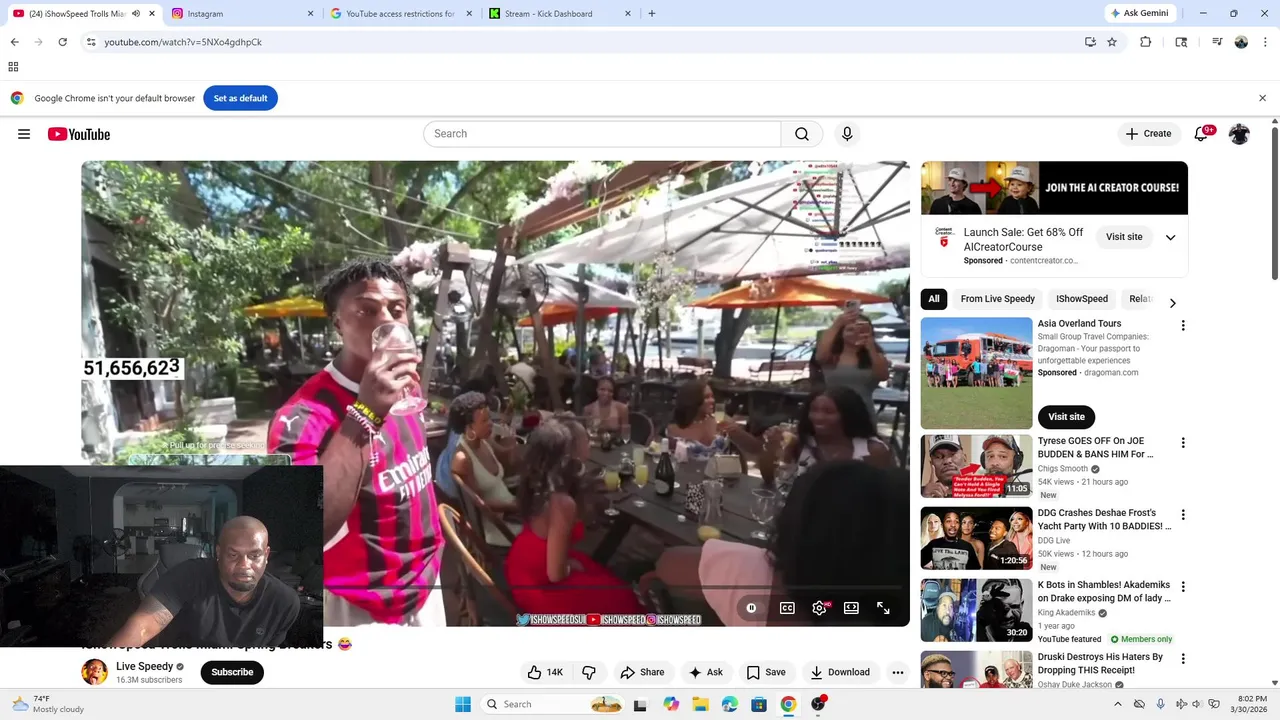Open options for Tyrese GOES OFF video

click(1183, 443)
